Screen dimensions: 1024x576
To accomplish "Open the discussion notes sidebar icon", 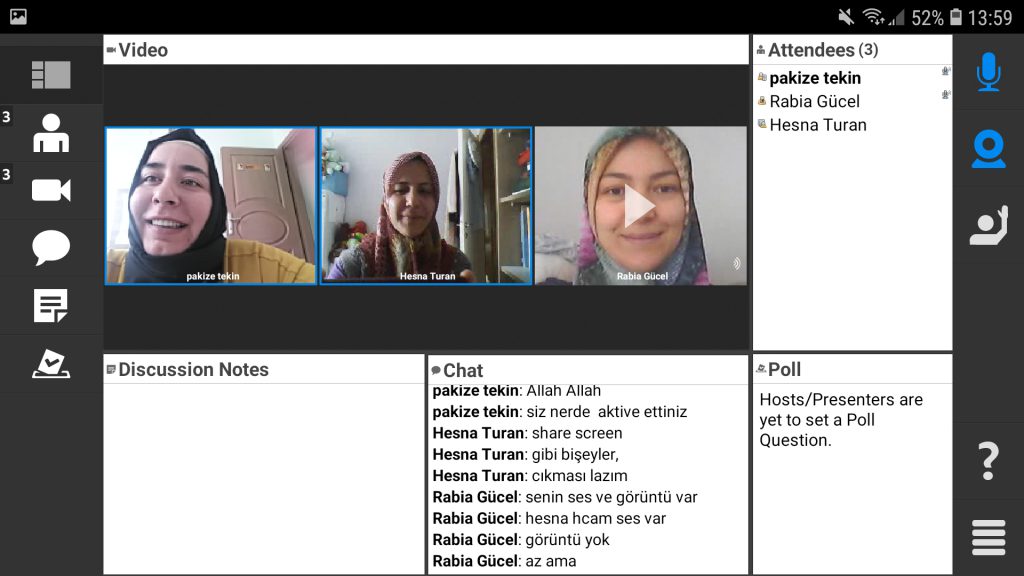I will click(51, 305).
